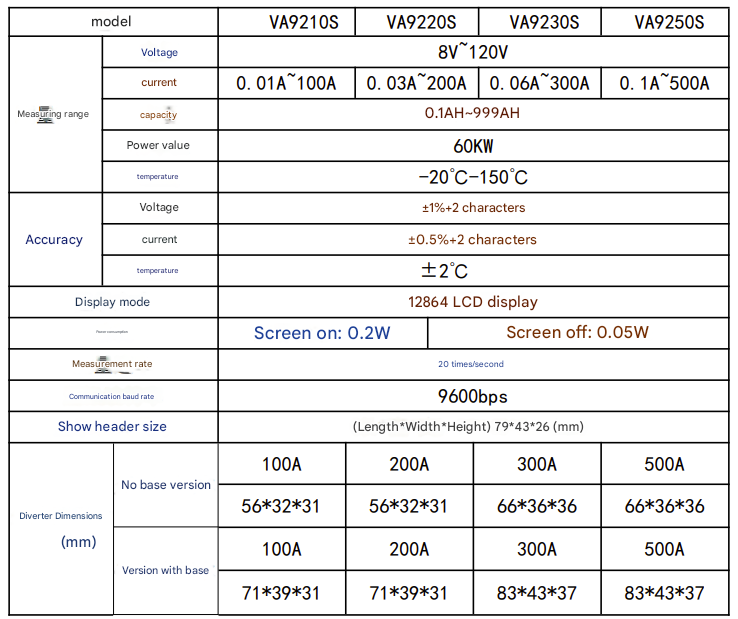This screenshot has height=619, width=738.
Task: Click the 'Display mode' label
Action: 112,302
